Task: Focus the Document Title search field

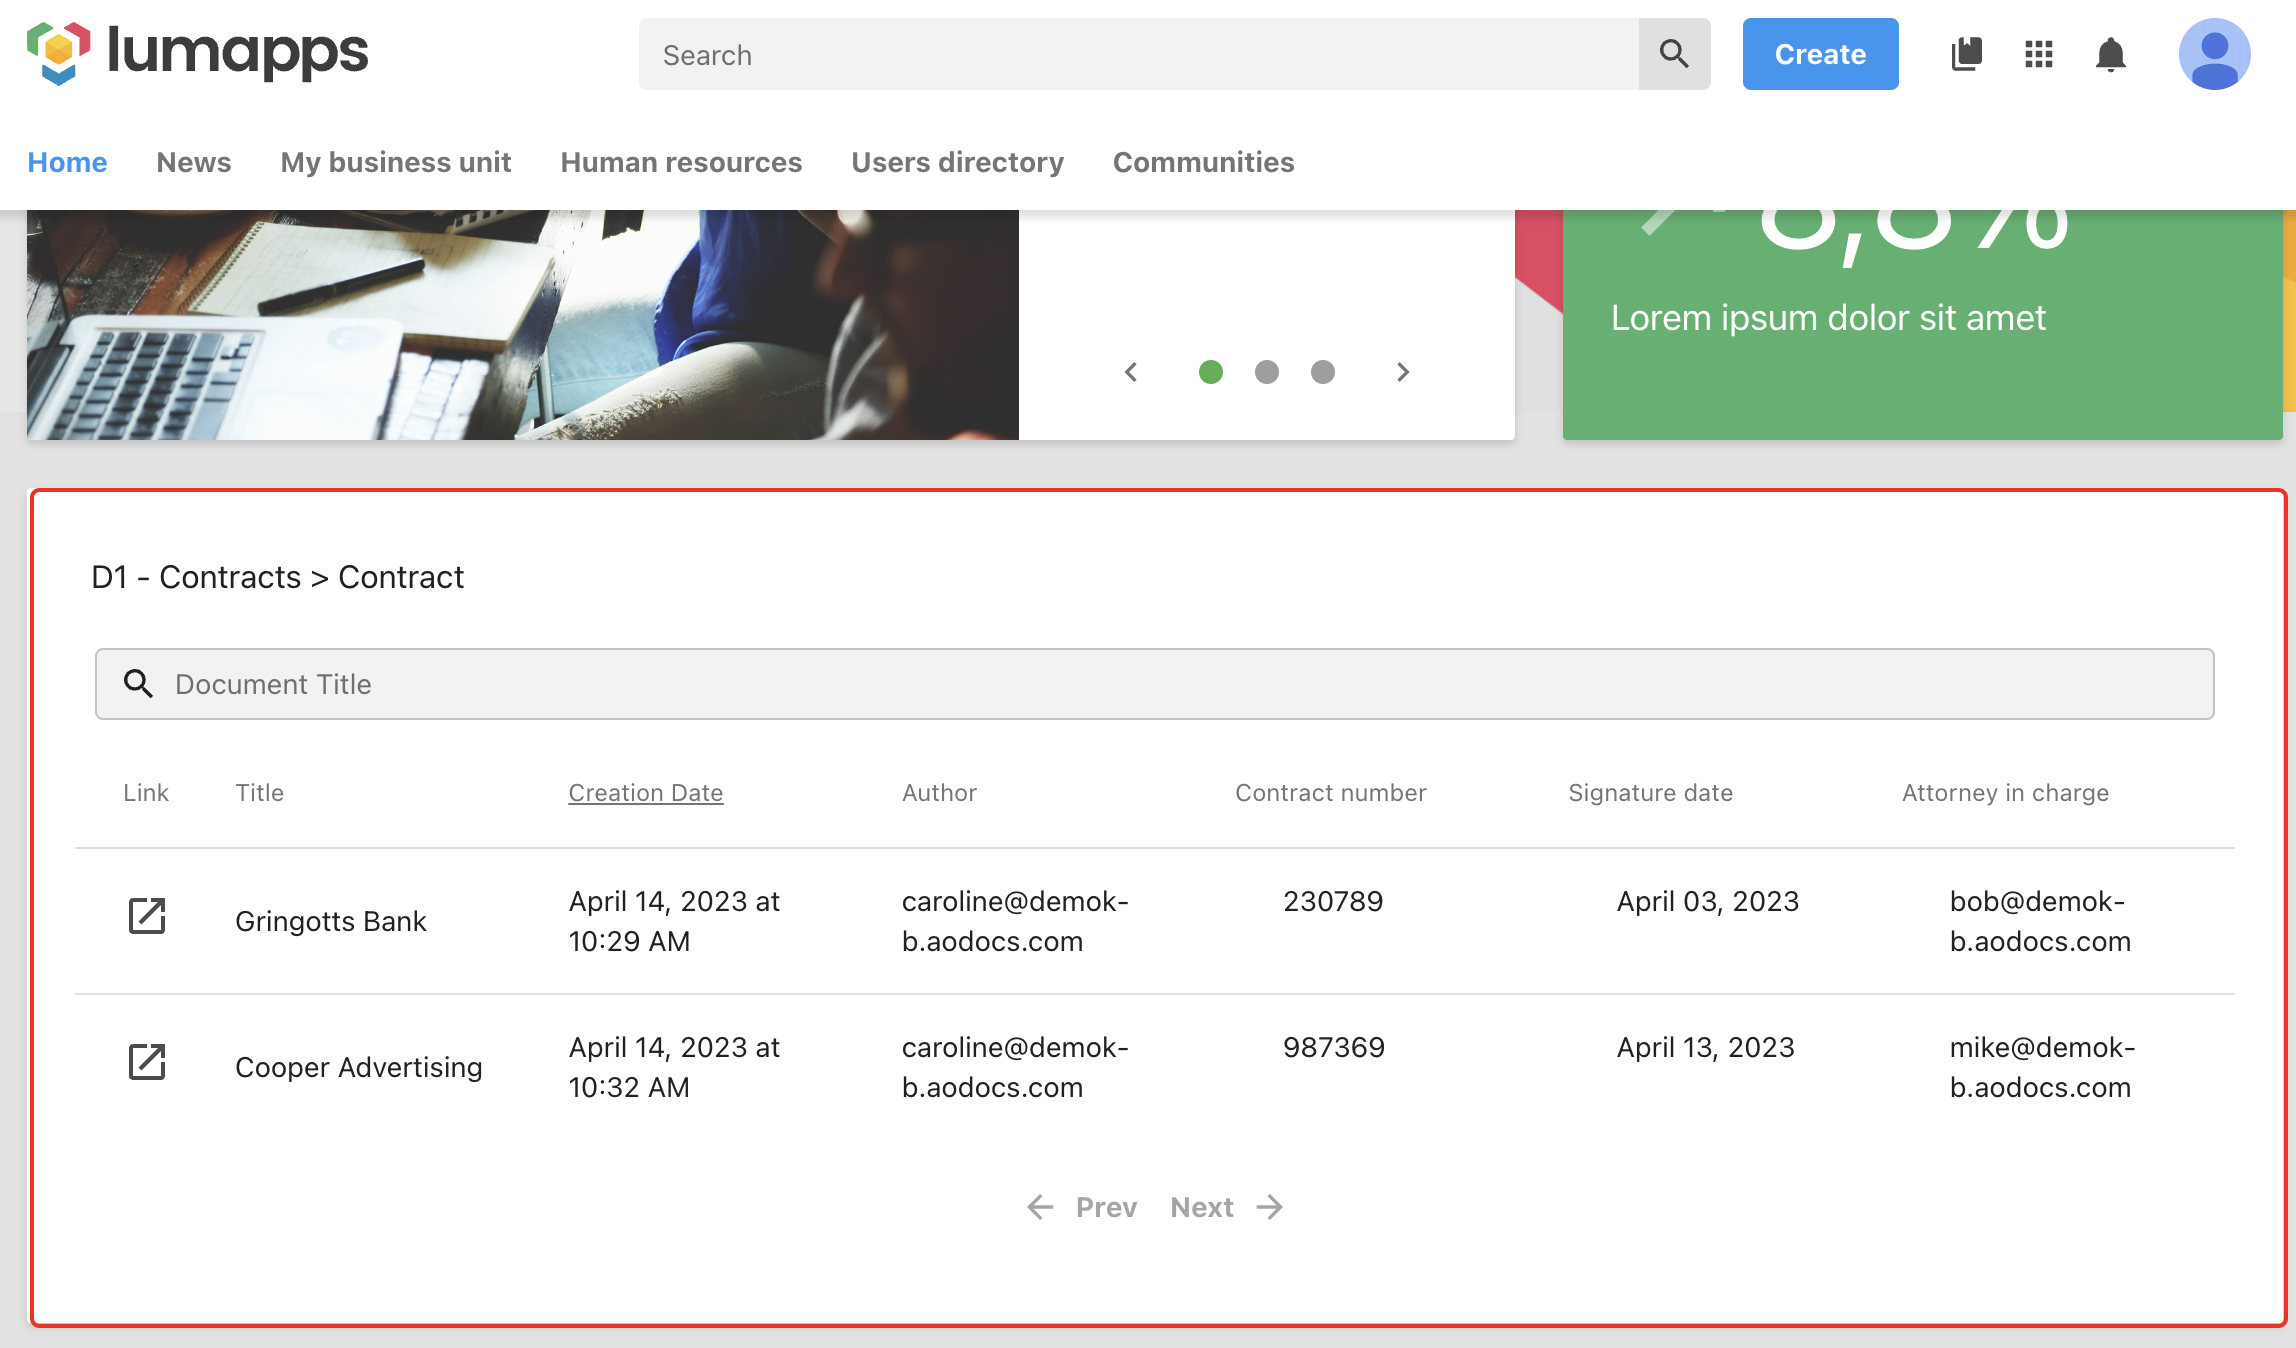Action: 1154,684
